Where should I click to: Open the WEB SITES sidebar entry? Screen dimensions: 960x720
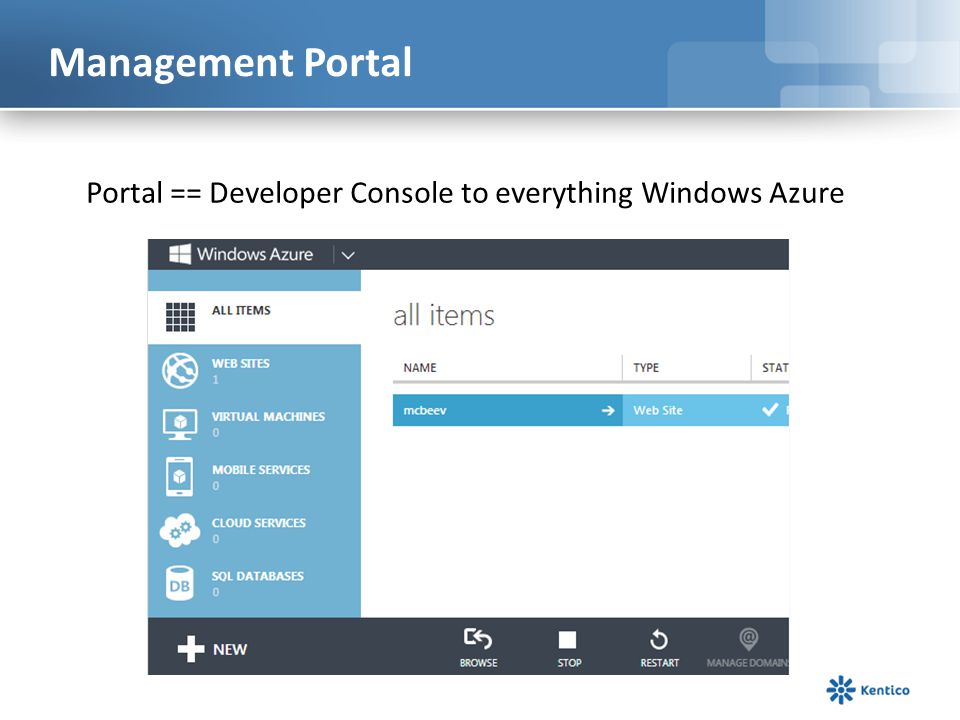[254, 370]
